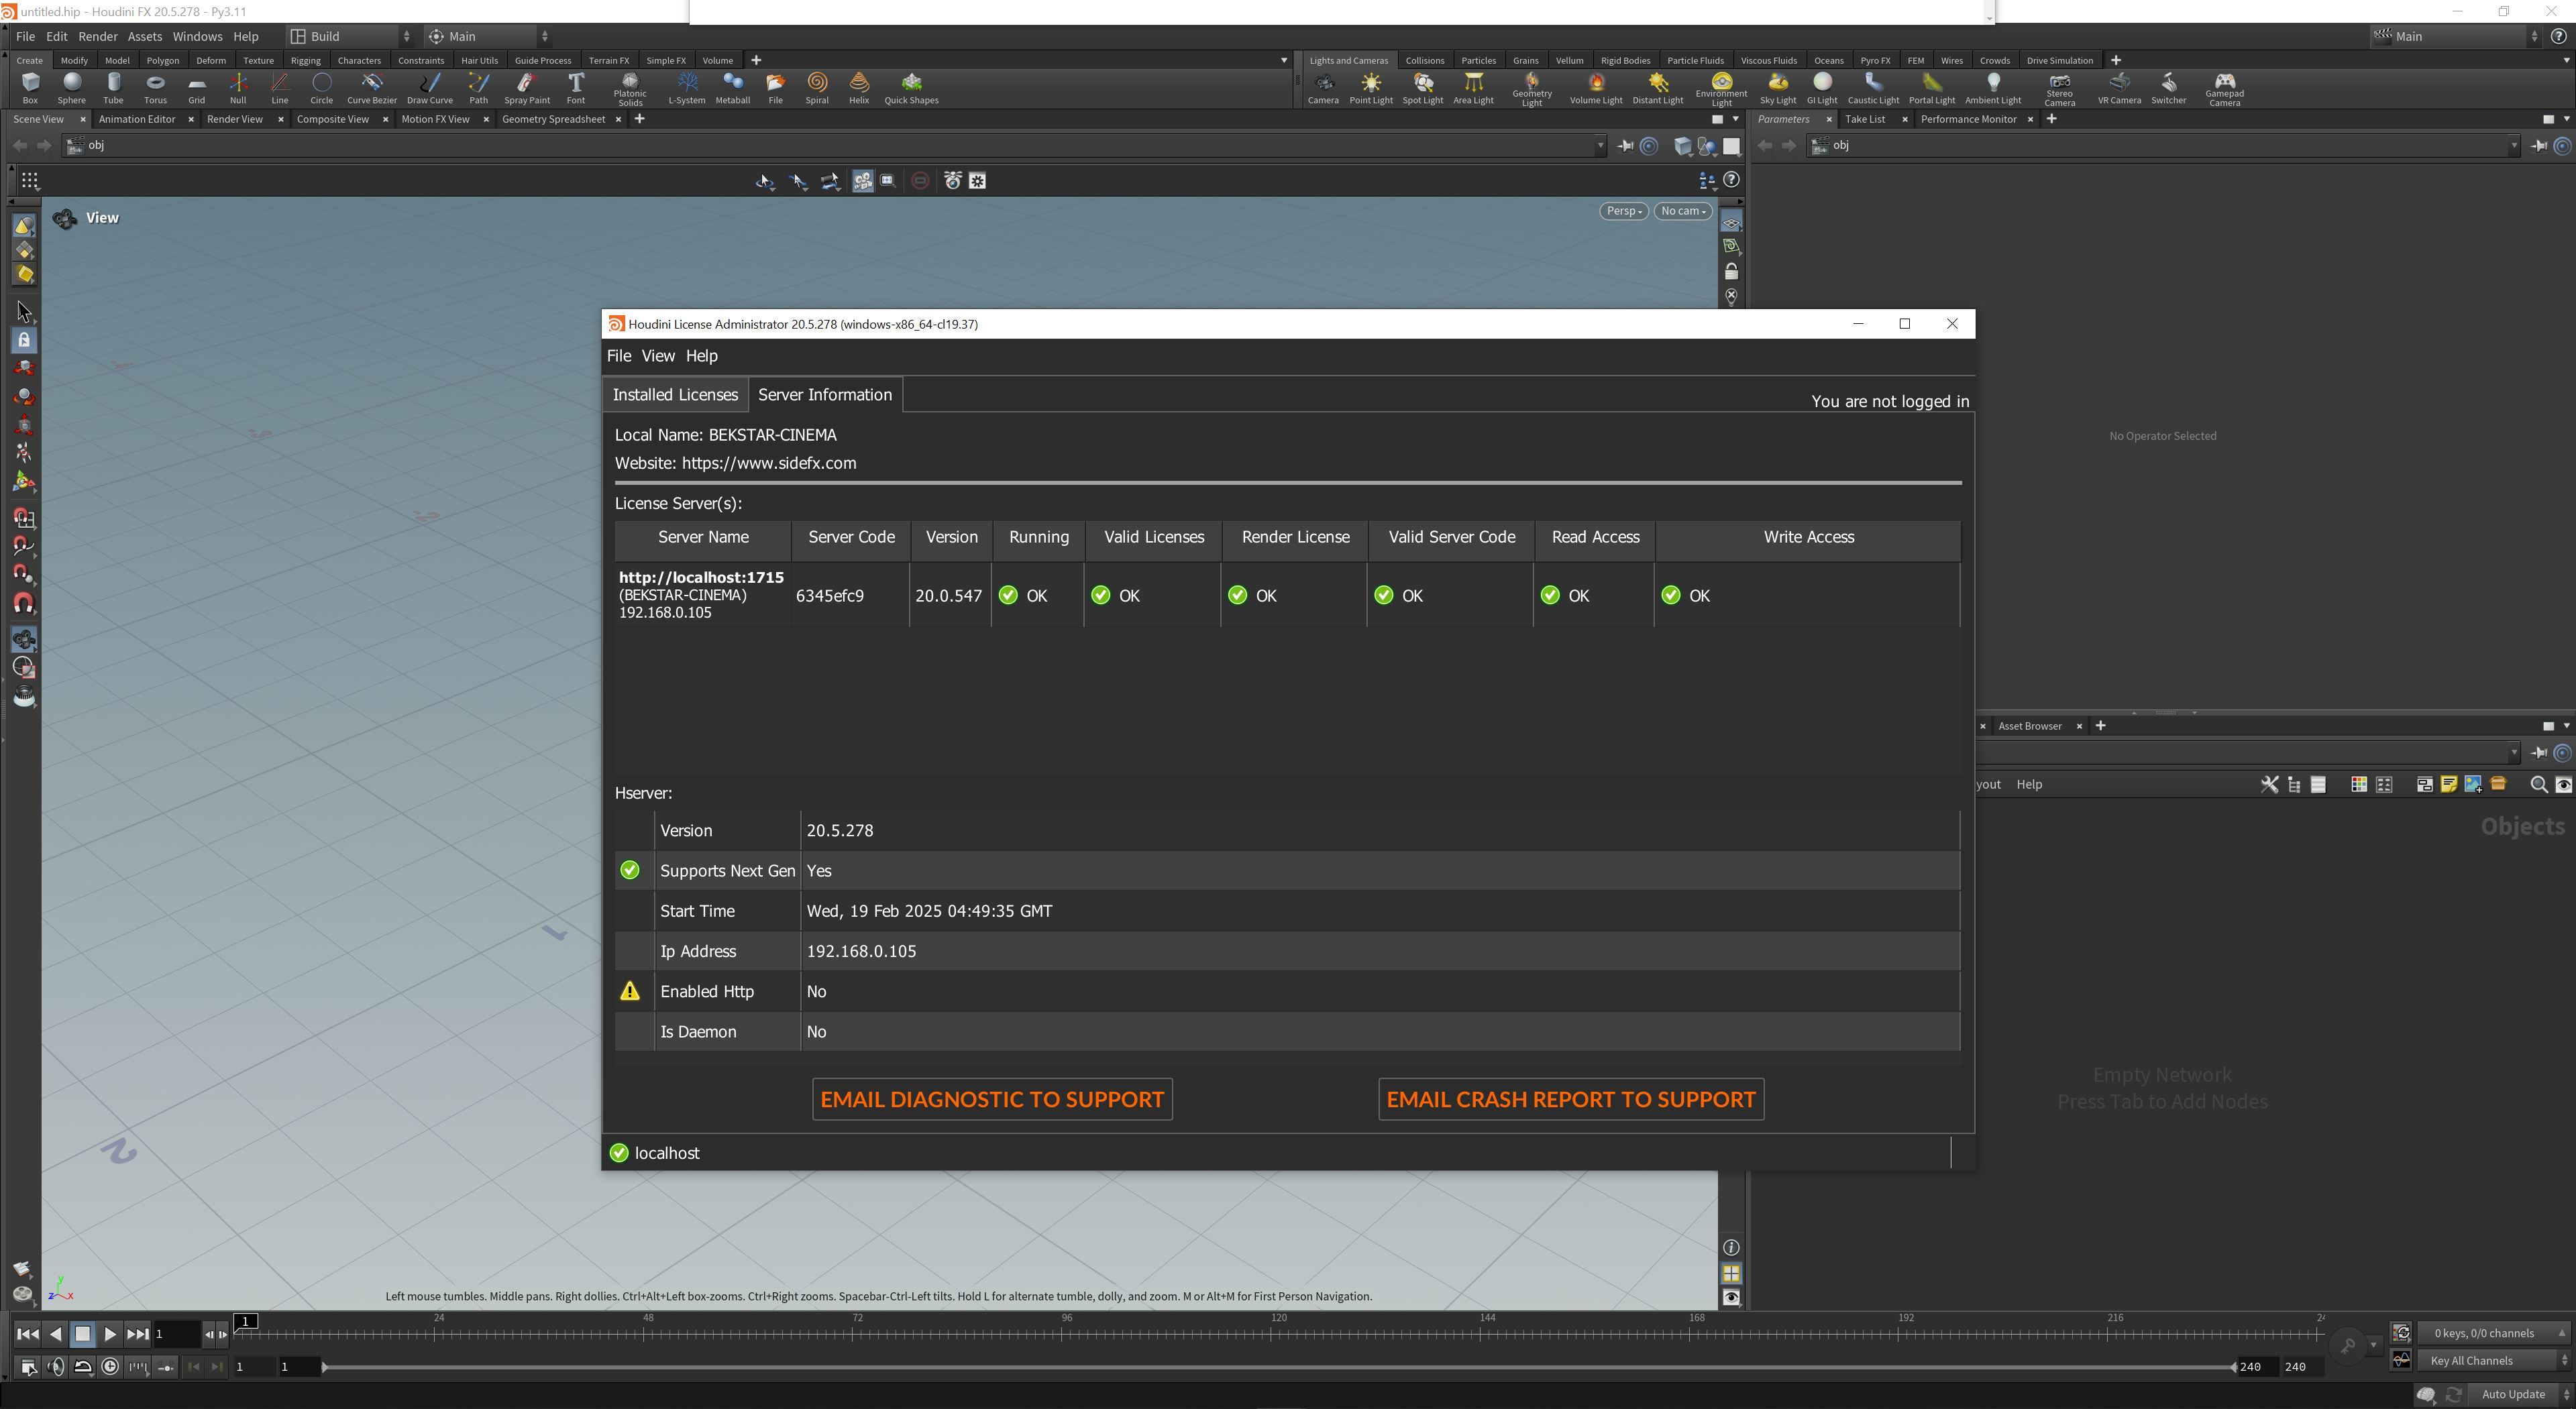2576x1409 pixels.
Task: Jump to the last frame
Action: (x=138, y=1334)
